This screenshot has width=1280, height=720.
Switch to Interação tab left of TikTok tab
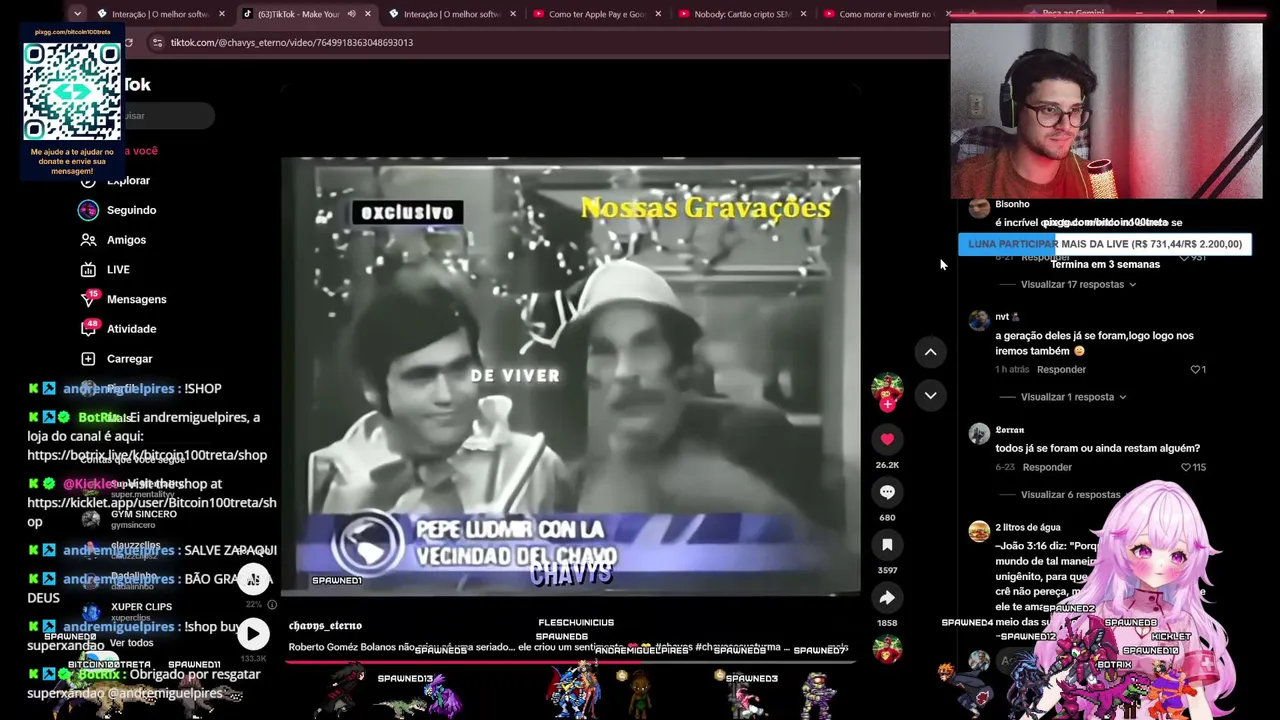(x=160, y=14)
